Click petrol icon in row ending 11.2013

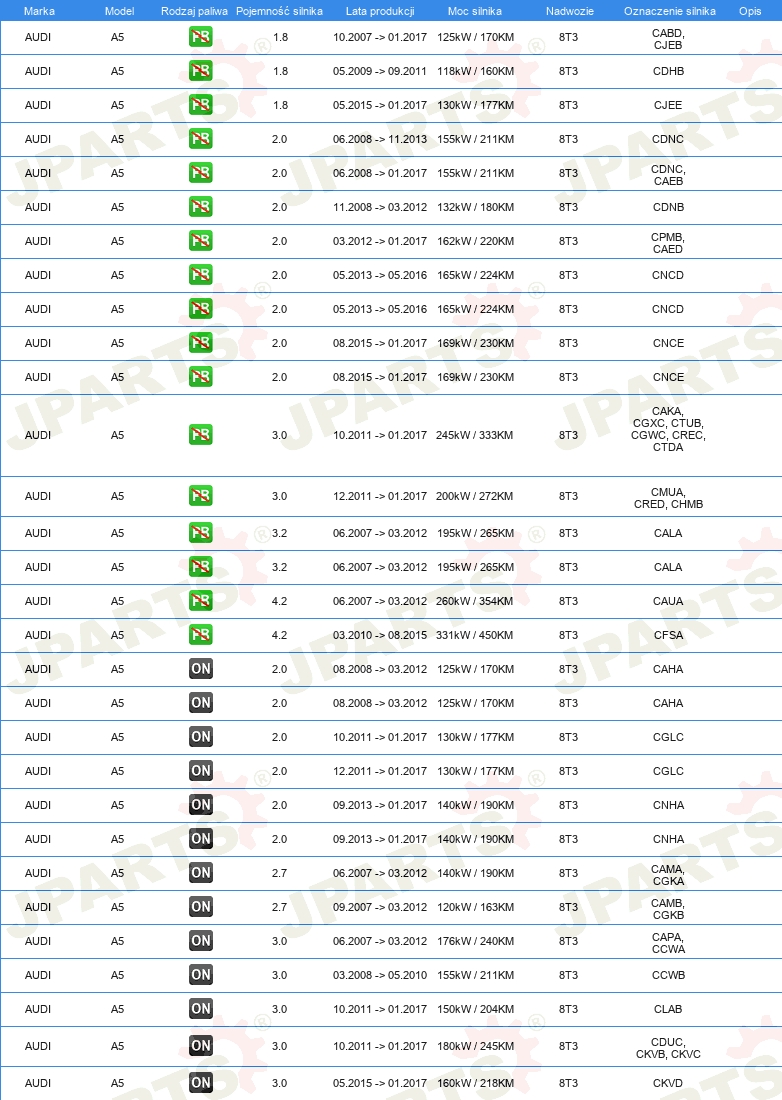(x=201, y=139)
